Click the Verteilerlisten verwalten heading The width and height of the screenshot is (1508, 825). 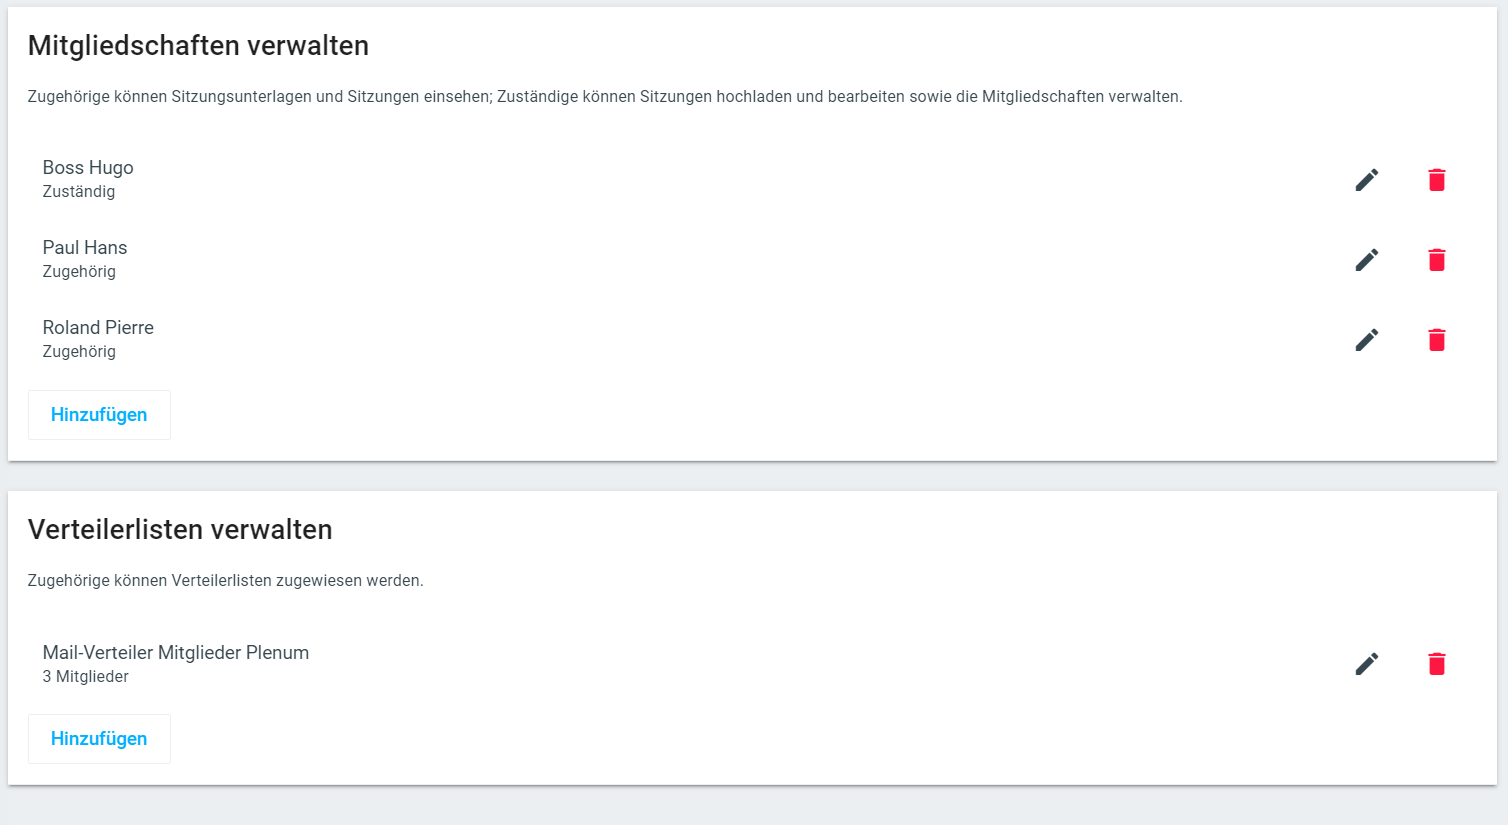pos(180,530)
